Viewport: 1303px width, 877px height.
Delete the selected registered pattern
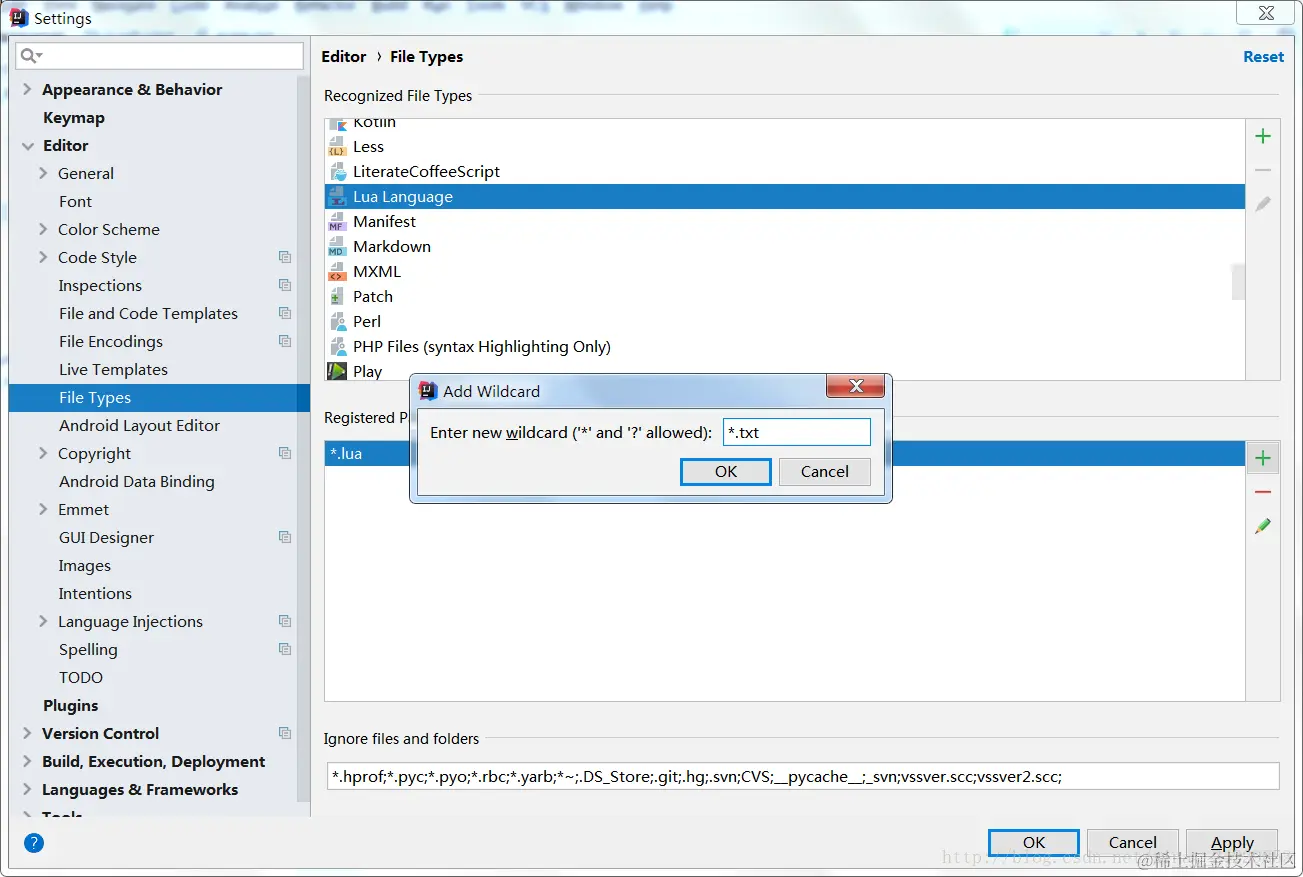pyautogui.click(x=1262, y=491)
